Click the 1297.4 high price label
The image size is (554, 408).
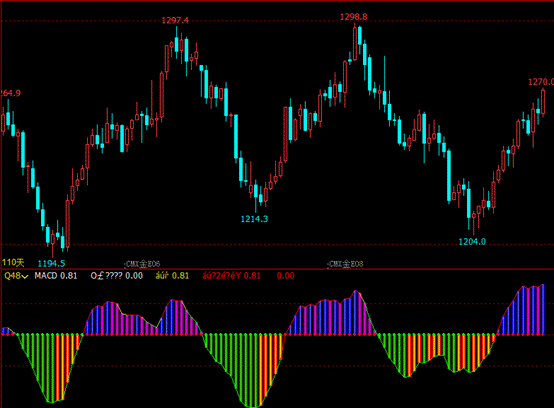point(175,20)
